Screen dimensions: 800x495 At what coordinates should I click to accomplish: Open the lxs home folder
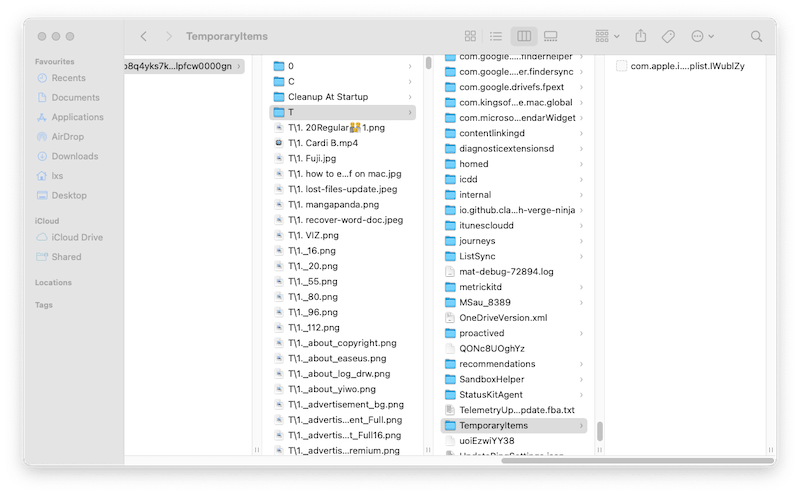pyautogui.click(x=57, y=176)
